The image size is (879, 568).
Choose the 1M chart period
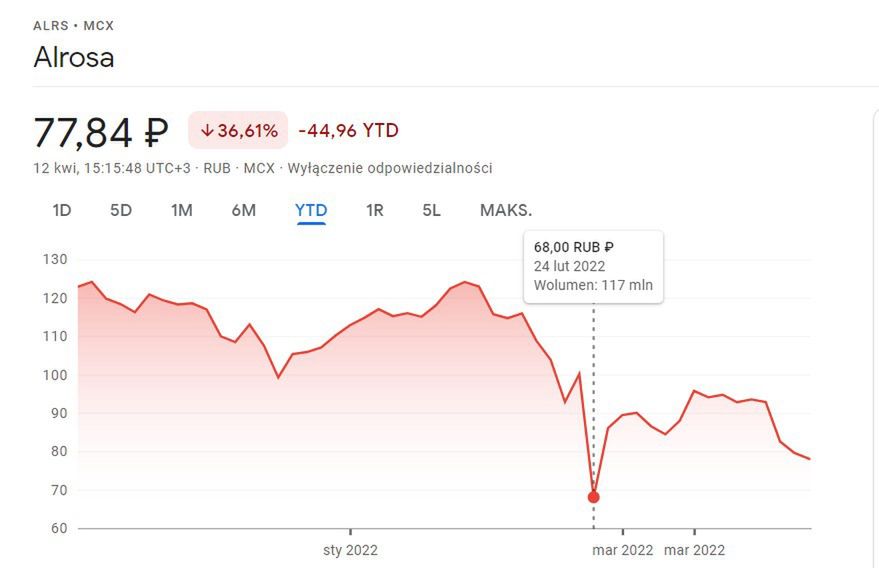coord(181,210)
